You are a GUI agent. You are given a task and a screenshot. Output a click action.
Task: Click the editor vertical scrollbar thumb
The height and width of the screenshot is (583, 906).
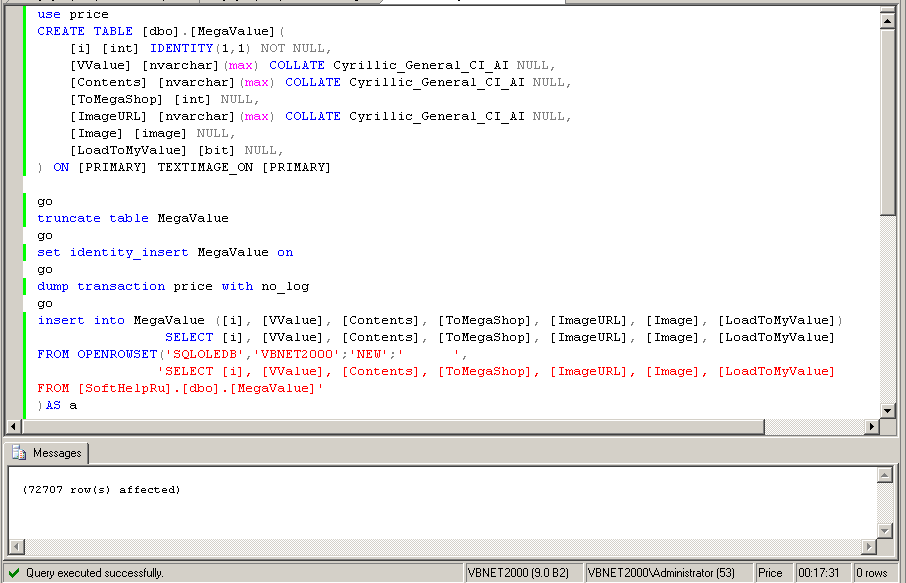point(888,121)
